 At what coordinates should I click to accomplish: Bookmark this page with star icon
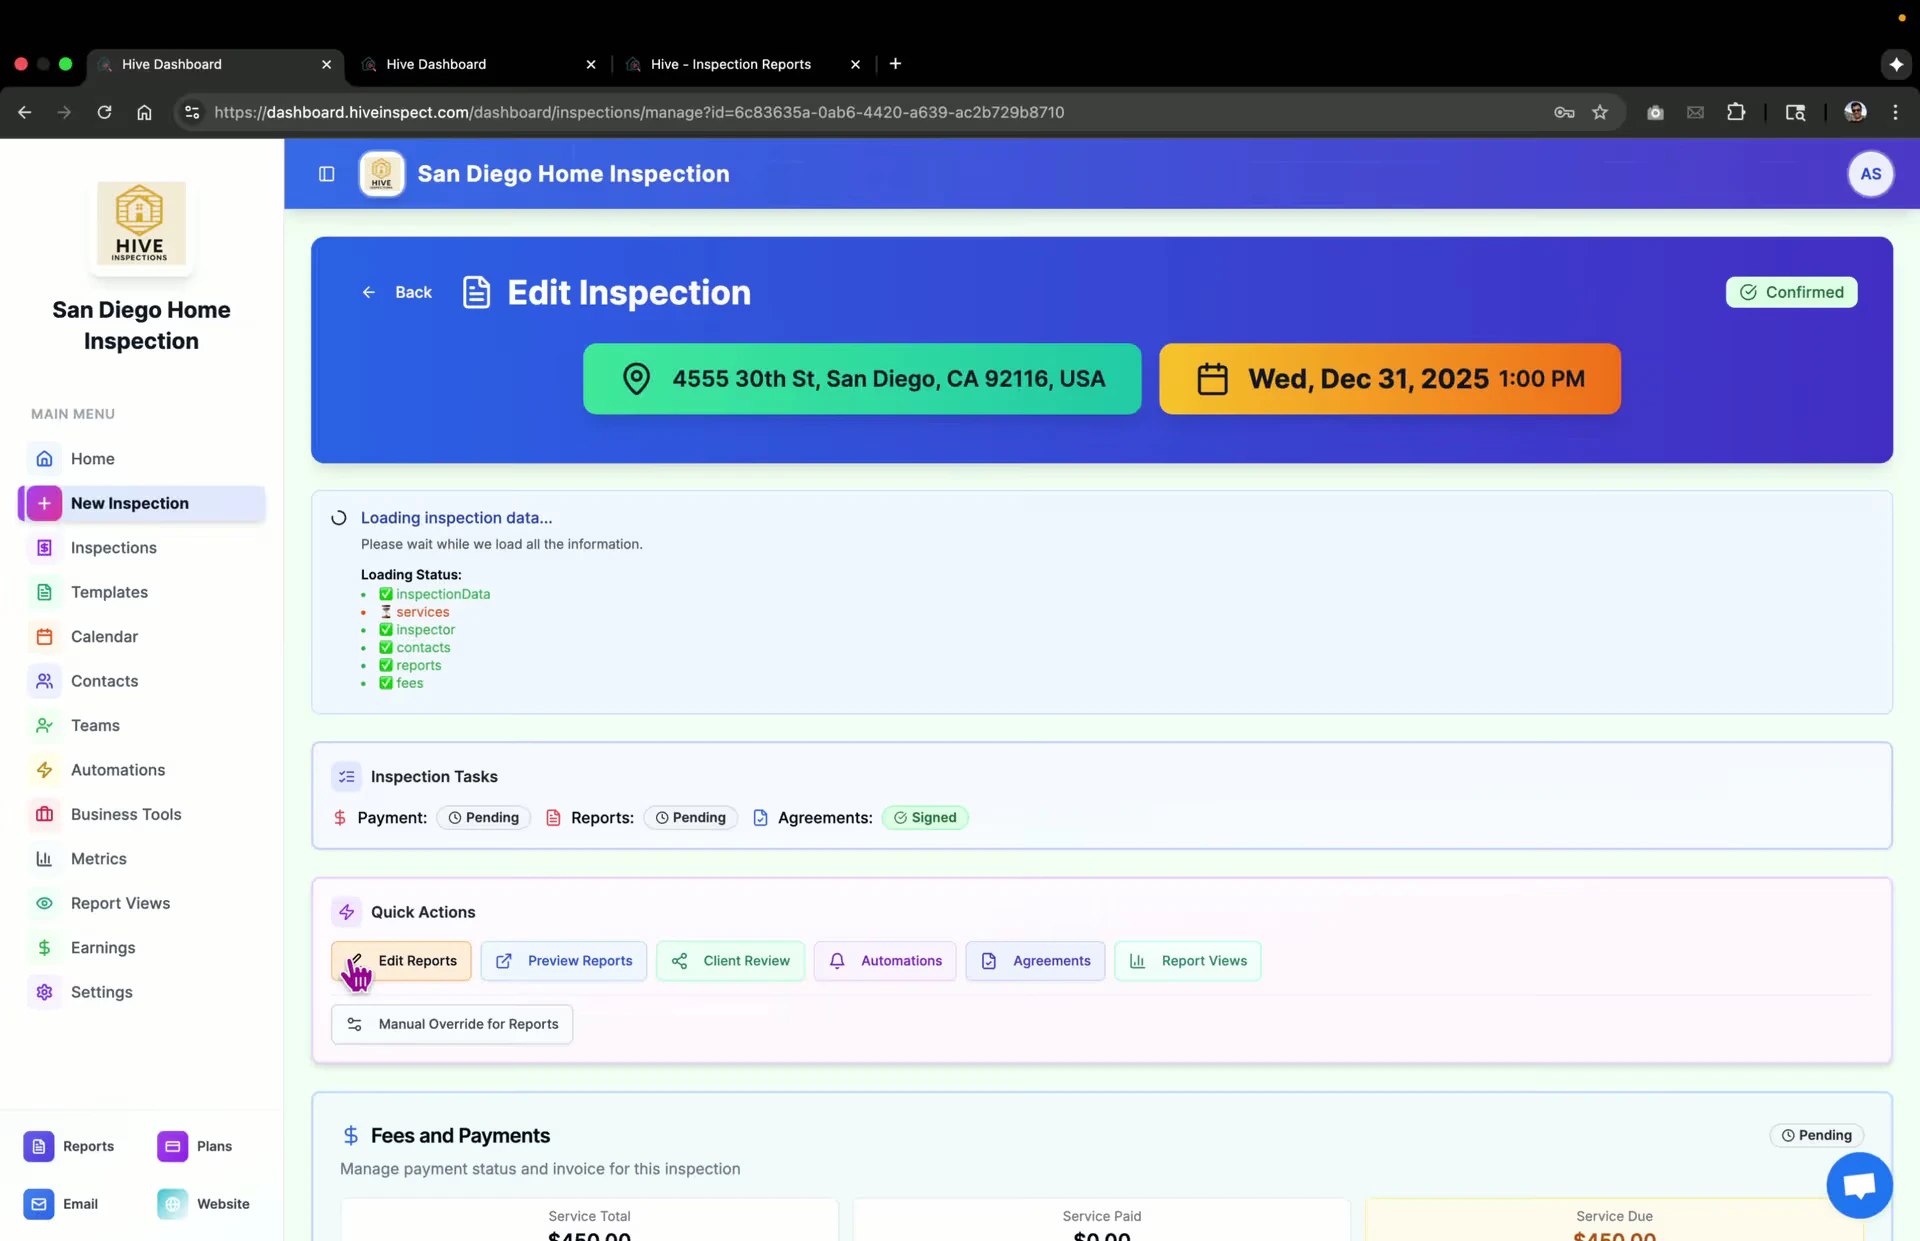pyautogui.click(x=1600, y=112)
